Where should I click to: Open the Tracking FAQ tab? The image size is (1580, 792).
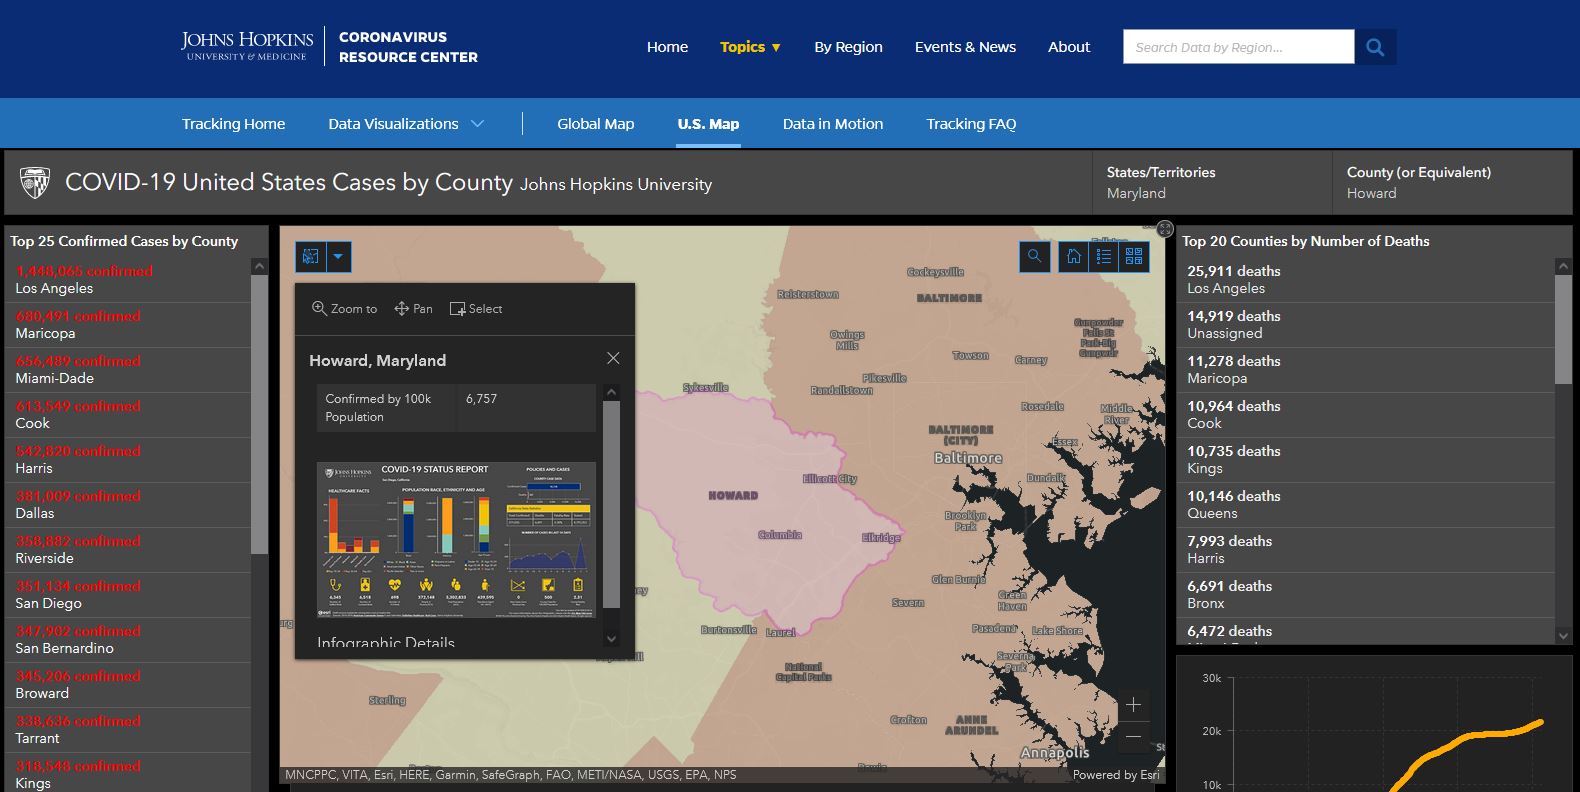click(x=971, y=124)
